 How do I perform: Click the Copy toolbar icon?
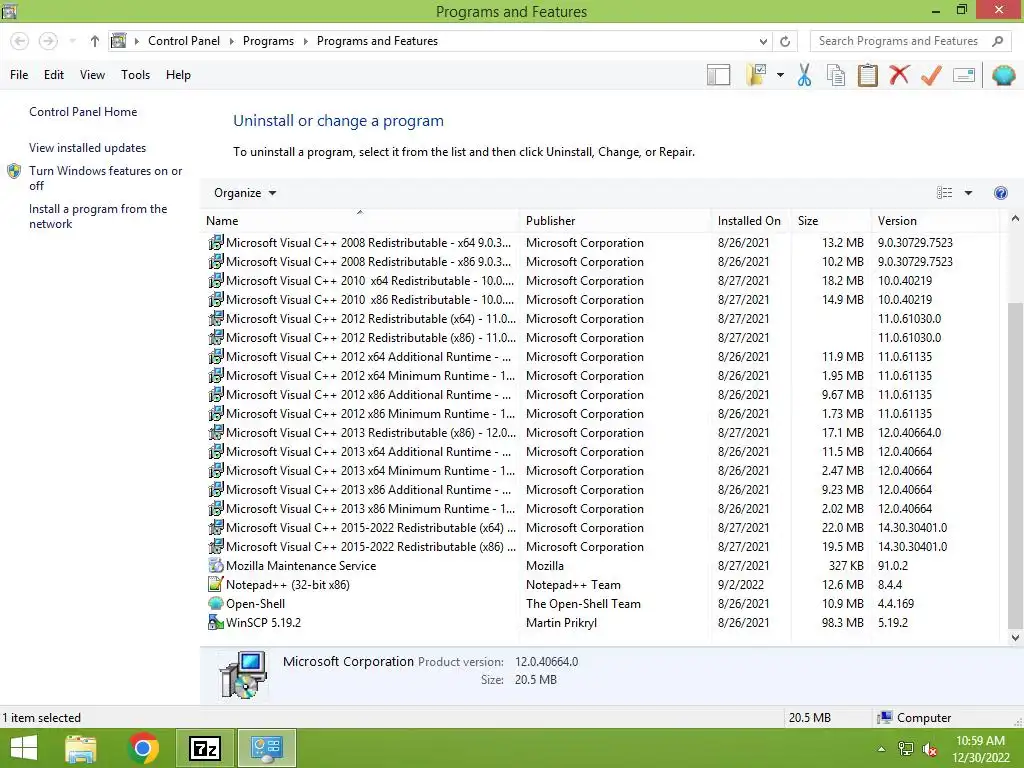(836, 75)
